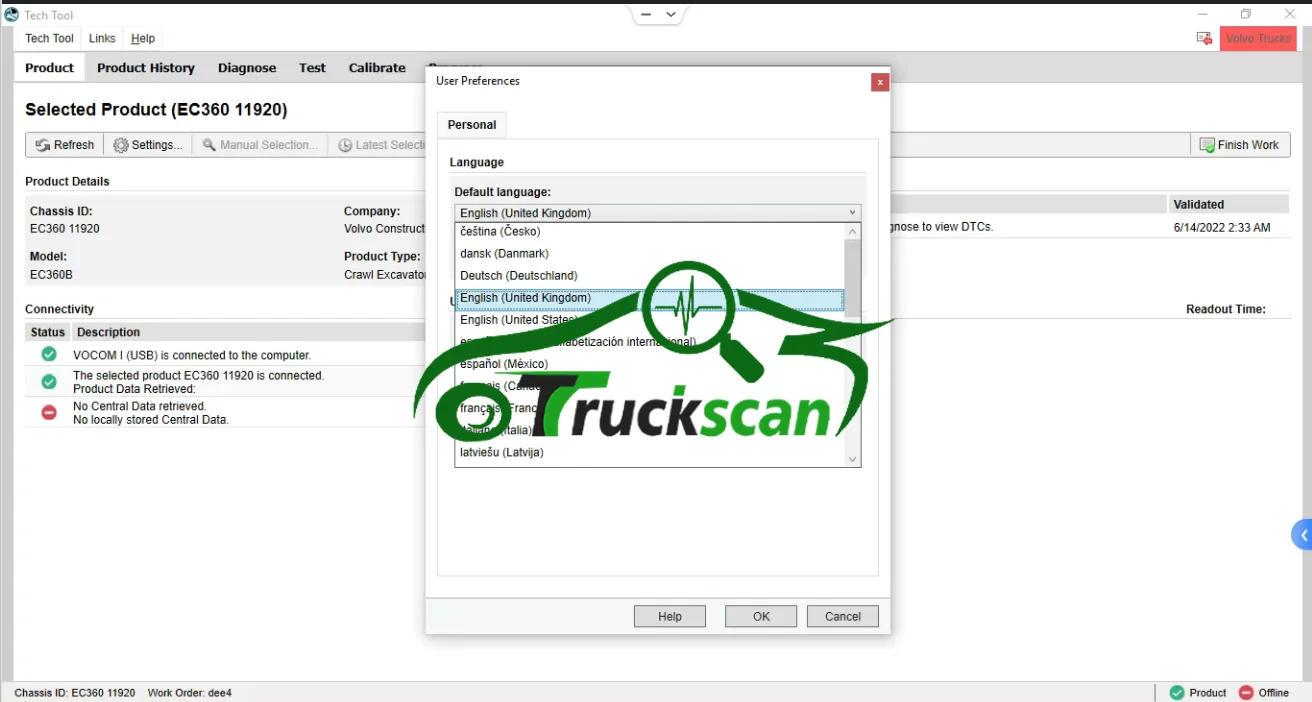The width and height of the screenshot is (1312, 702).
Task: Switch to the Product History tab
Action: (x=146, y=68)
